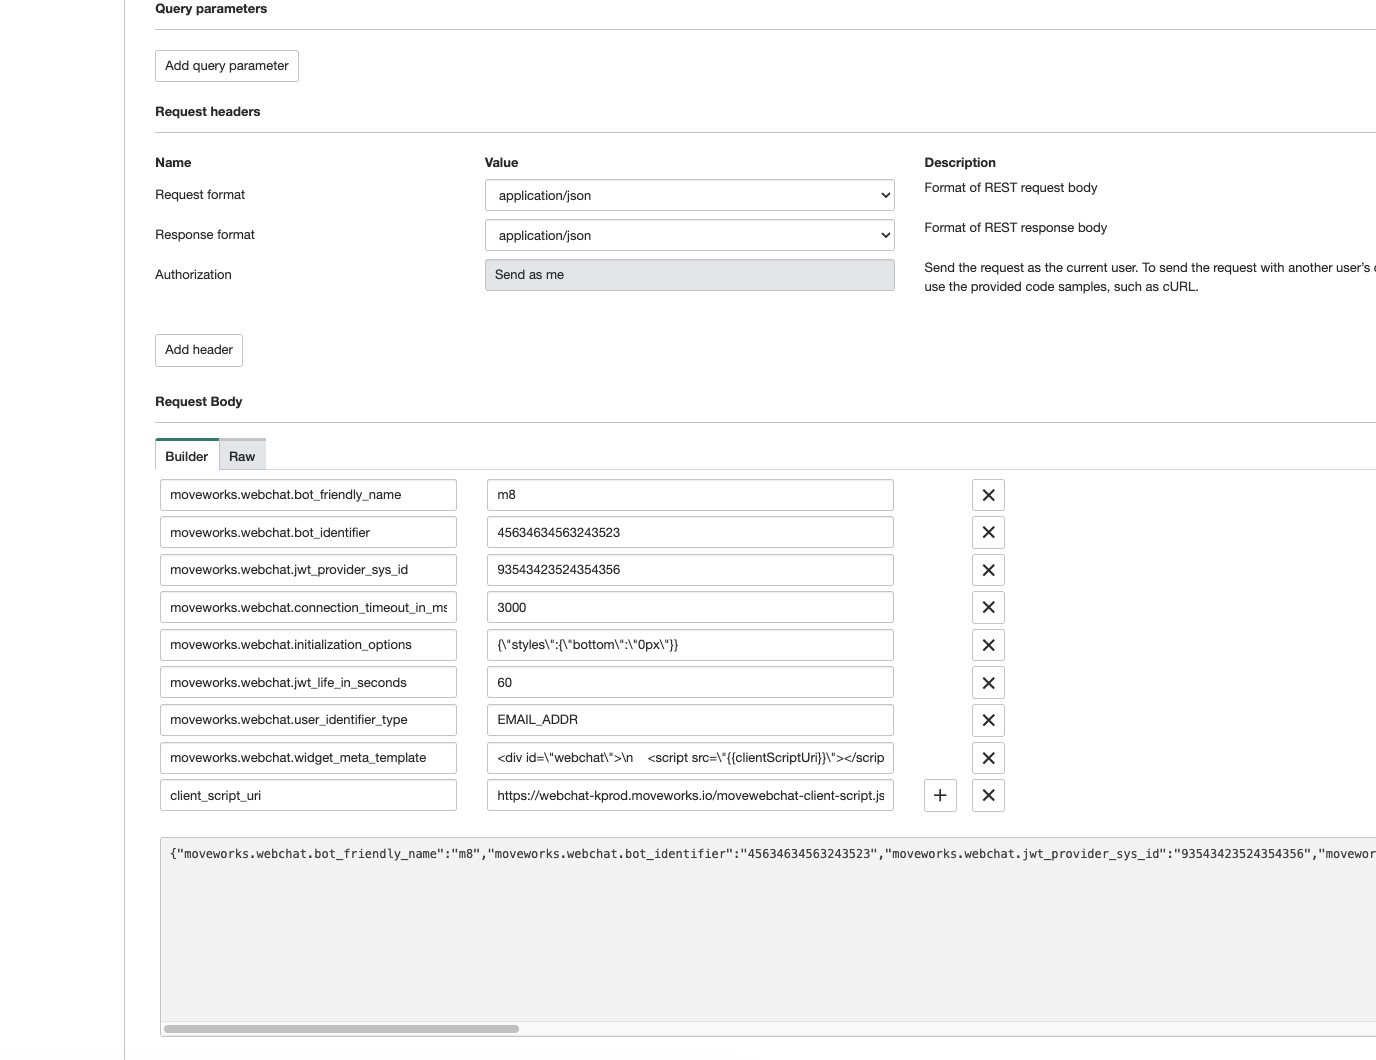This screenshot has width=1376, height=1060.
Task: Click 'Format of REST request body' description
Action: [1011, 188]
